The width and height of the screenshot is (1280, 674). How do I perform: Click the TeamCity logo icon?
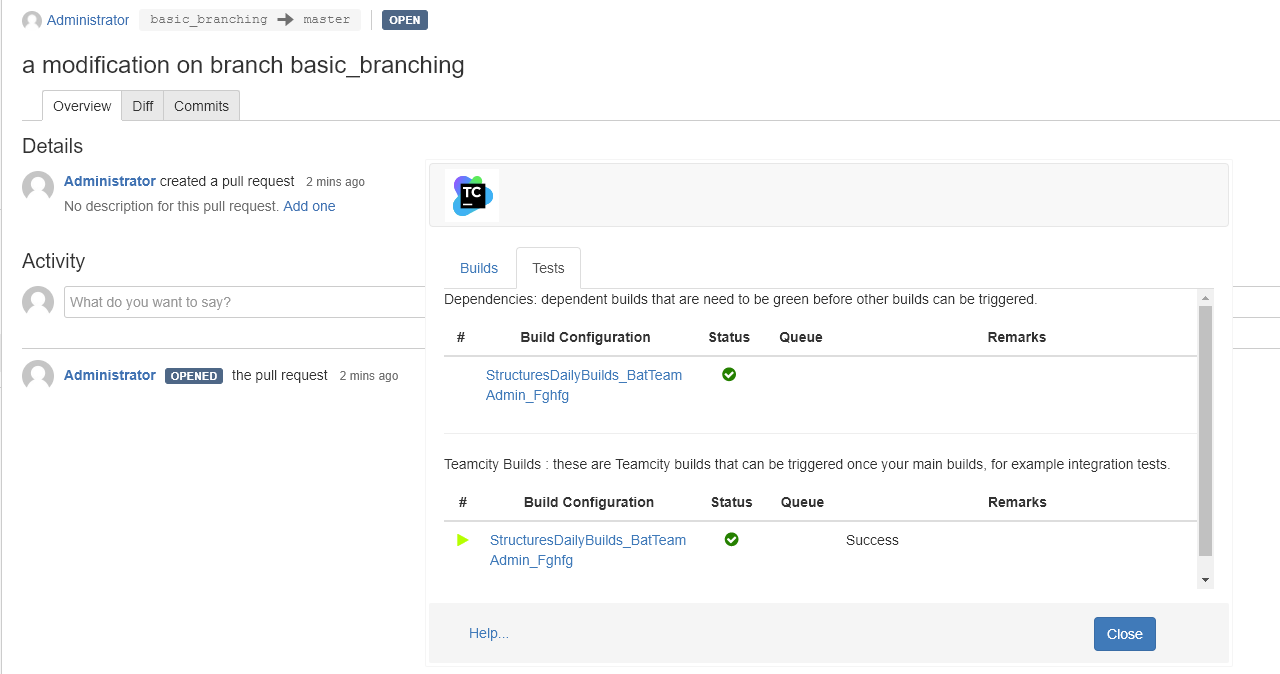472,195
